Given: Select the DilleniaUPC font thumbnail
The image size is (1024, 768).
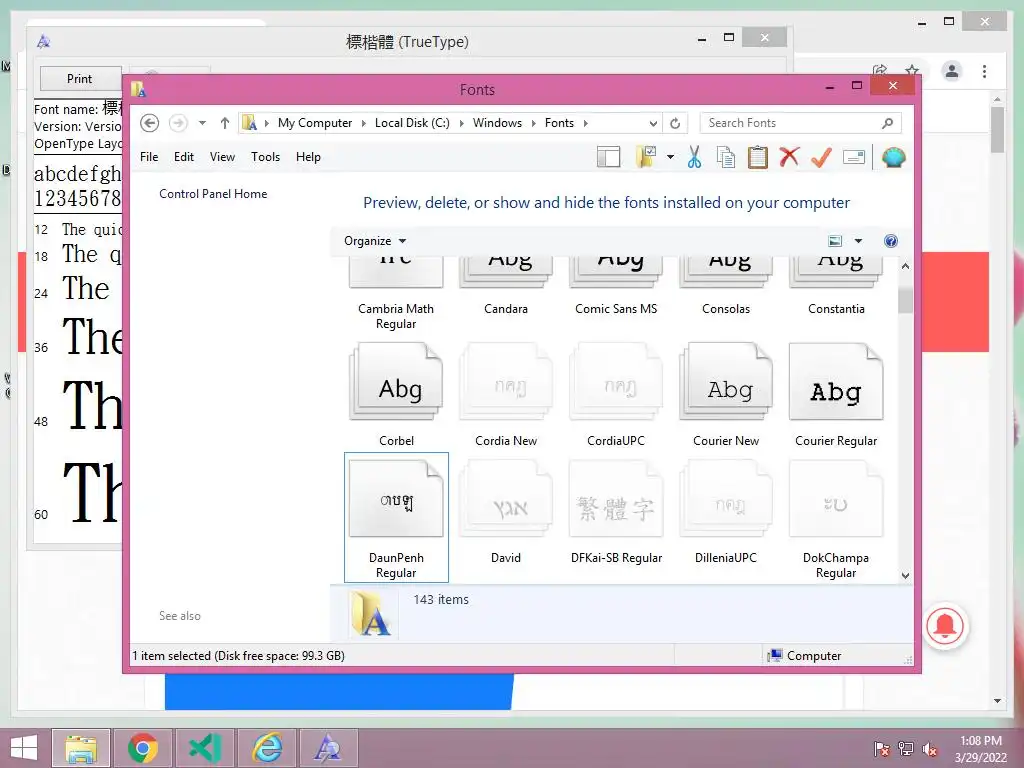Looking at the screenshot, I should pos(726,500).
